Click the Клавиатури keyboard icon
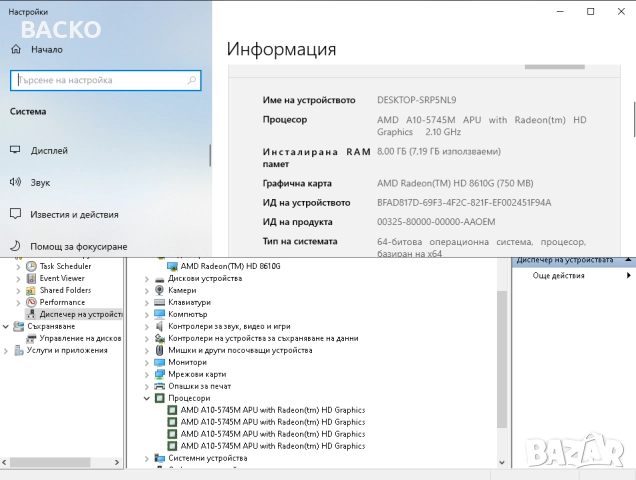 coord(160,302)
